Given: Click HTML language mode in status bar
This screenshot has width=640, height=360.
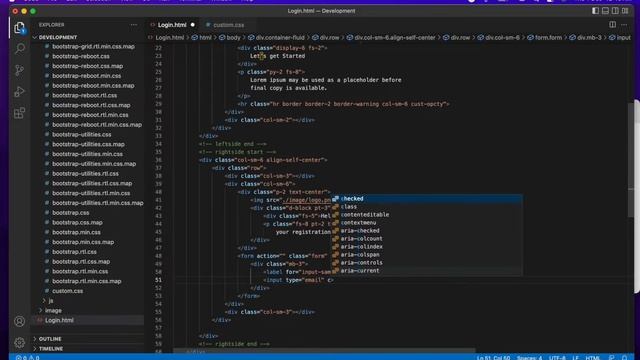Looking at the screenshot, I should (593, 358).
